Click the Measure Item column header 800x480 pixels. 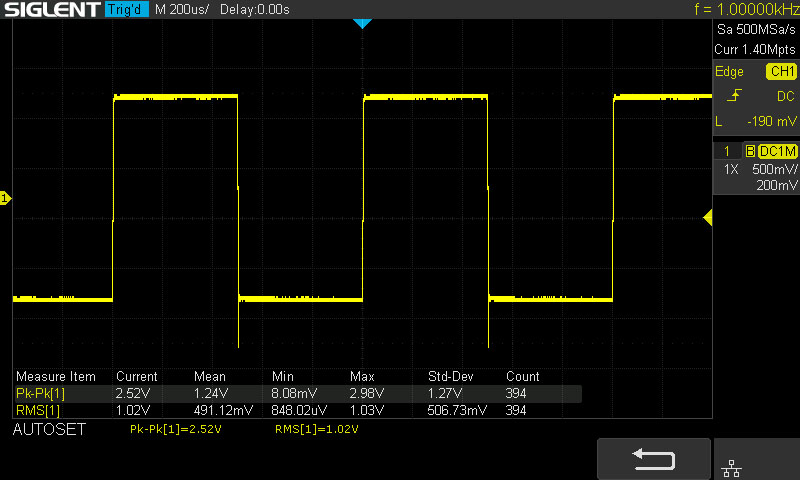coord(56,376)
